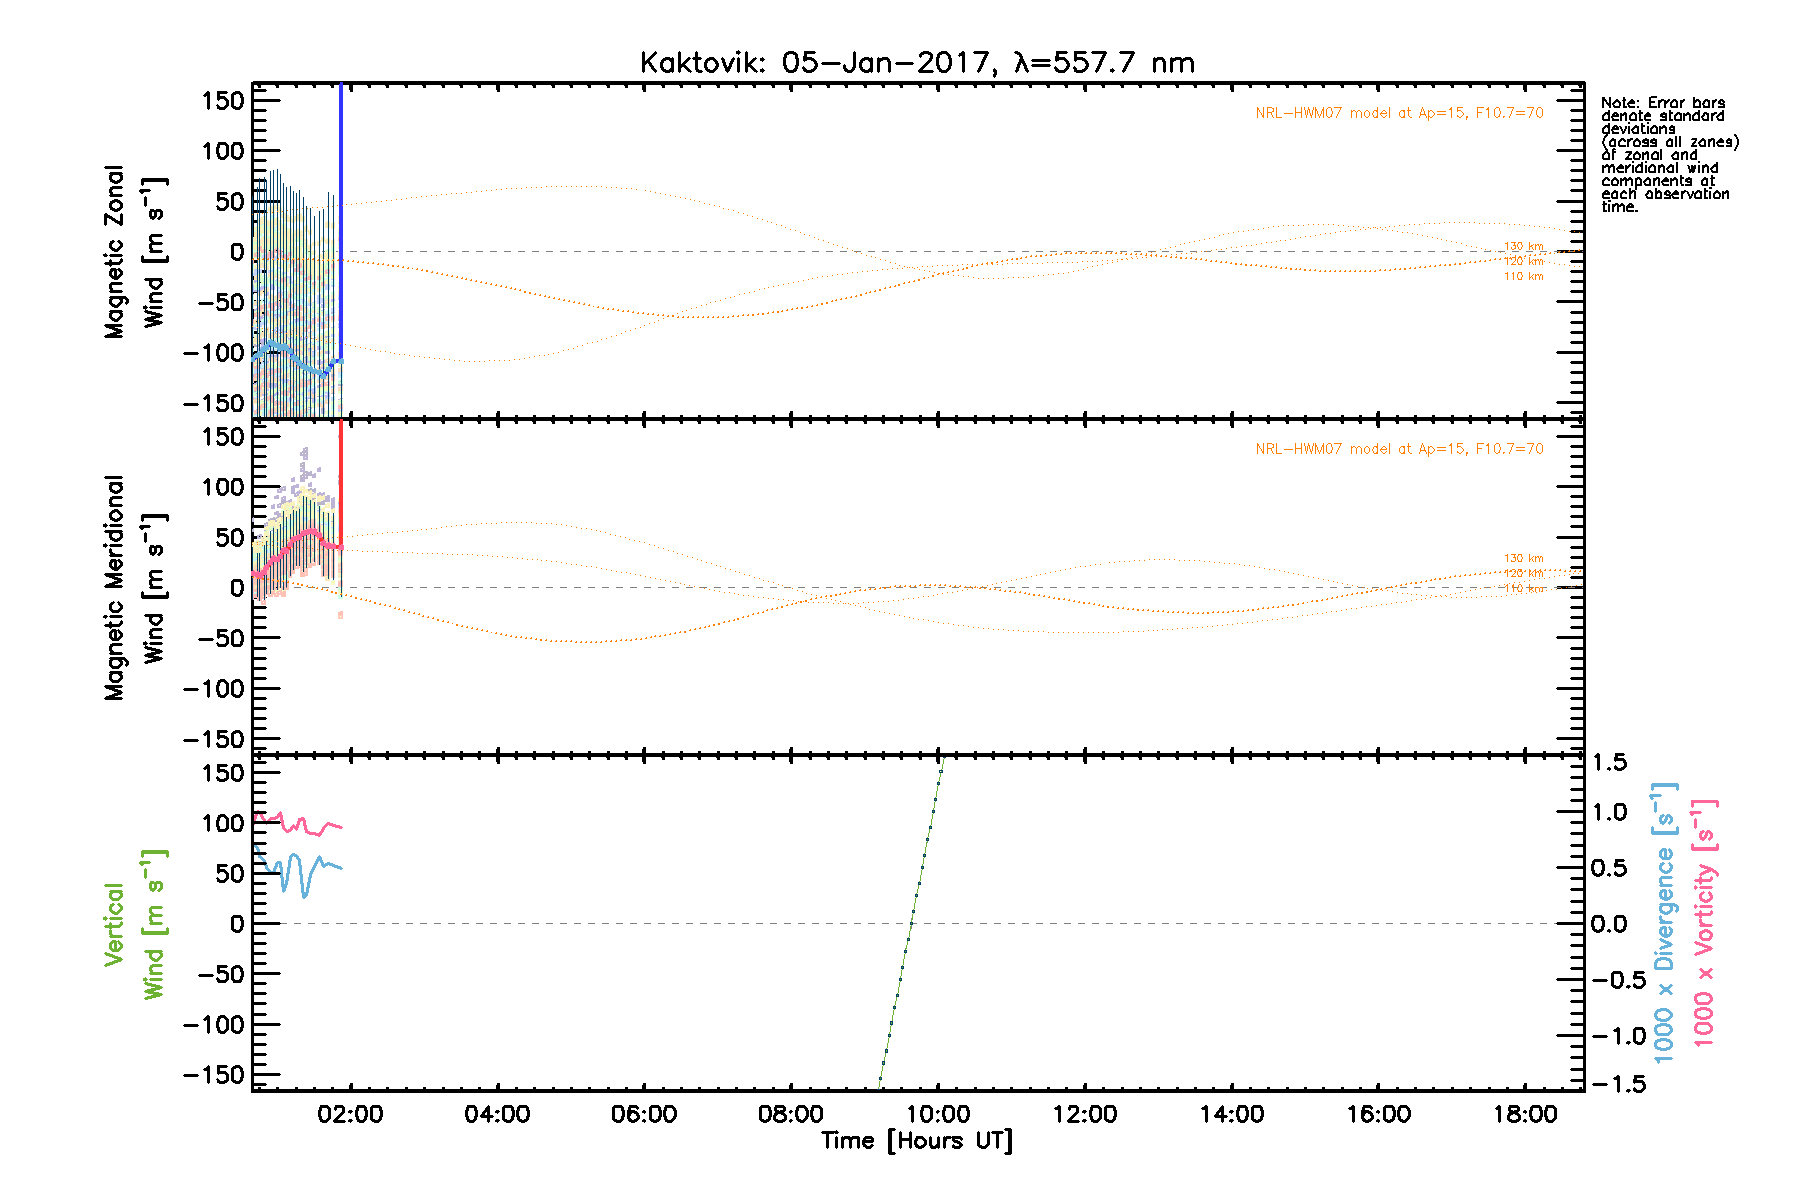Click the 12:00 time tick label
Image resolution: width=1800 pixels, height=1200 pixels.
[x=1085, y=1114]
